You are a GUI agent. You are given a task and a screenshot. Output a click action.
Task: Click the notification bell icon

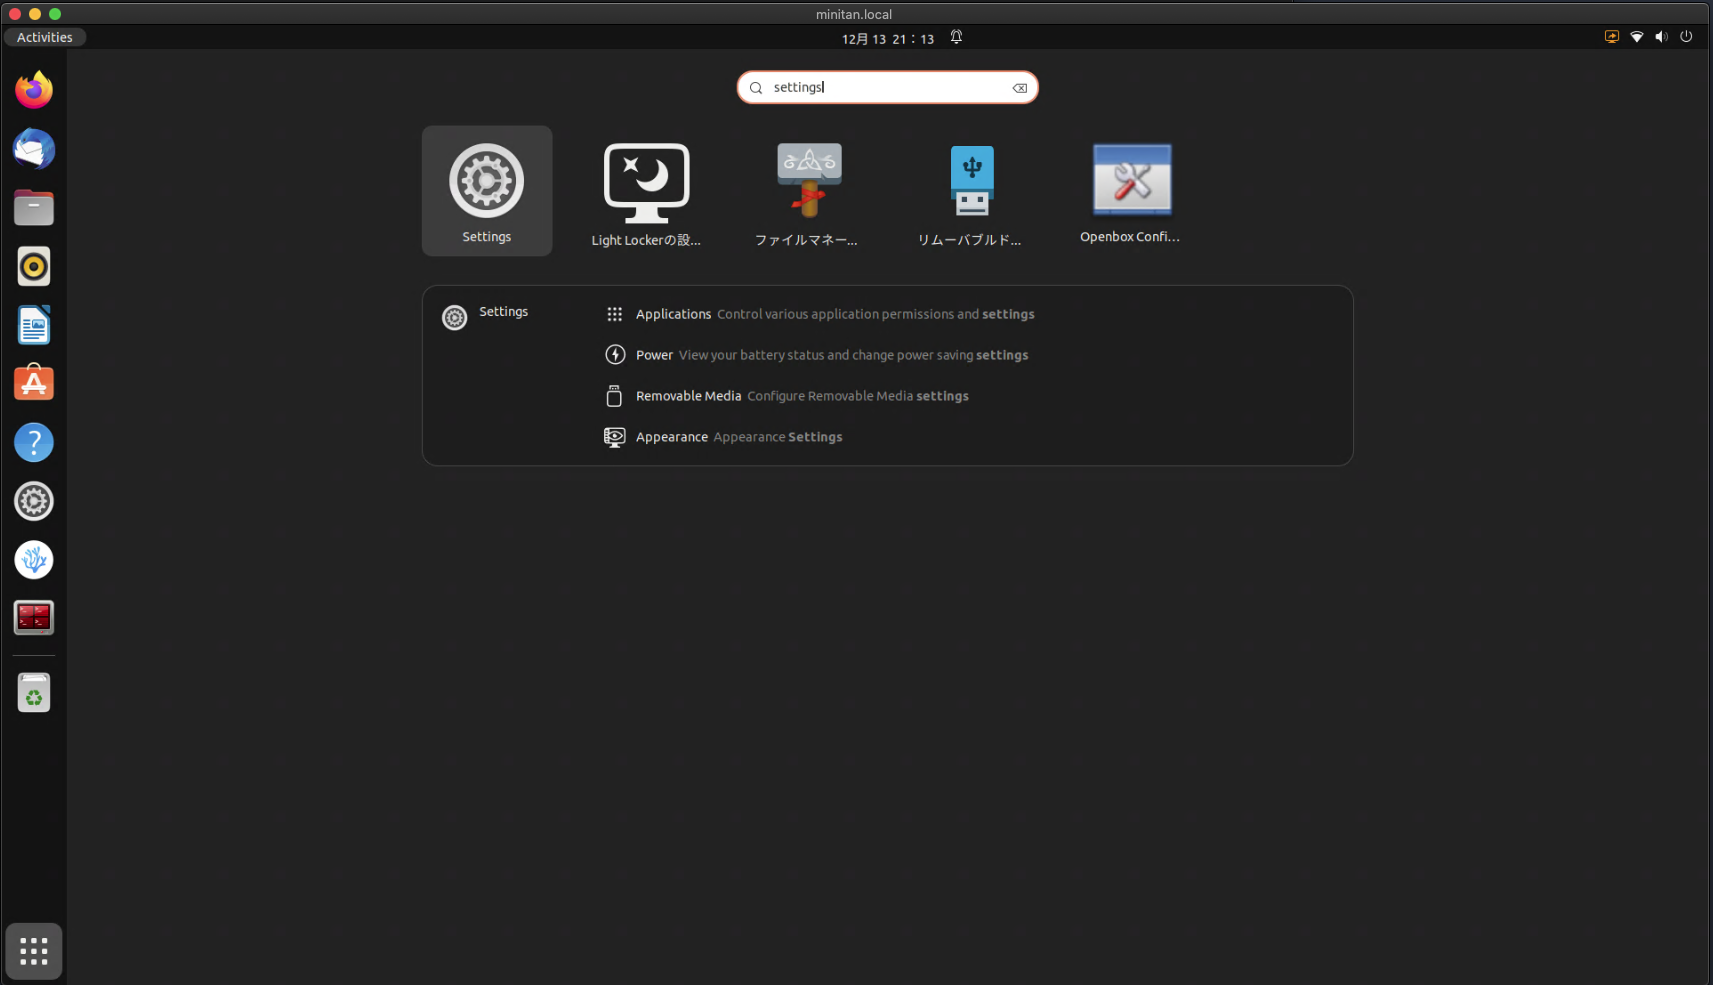point(956,37)
